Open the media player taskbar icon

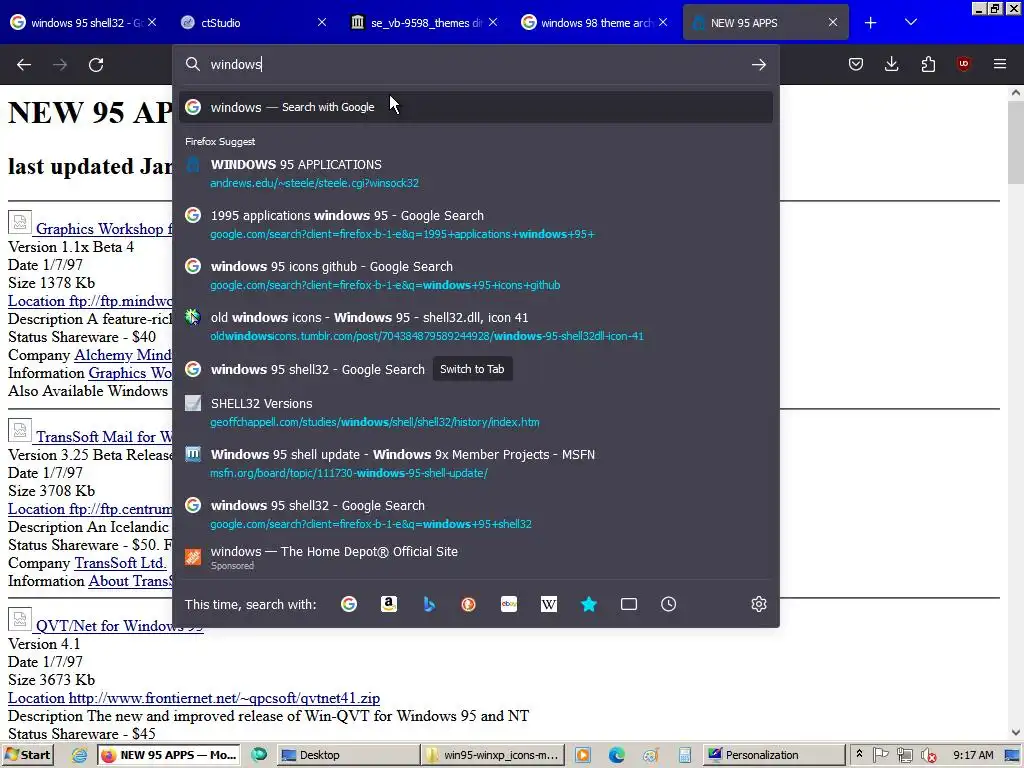coord(583,755)
